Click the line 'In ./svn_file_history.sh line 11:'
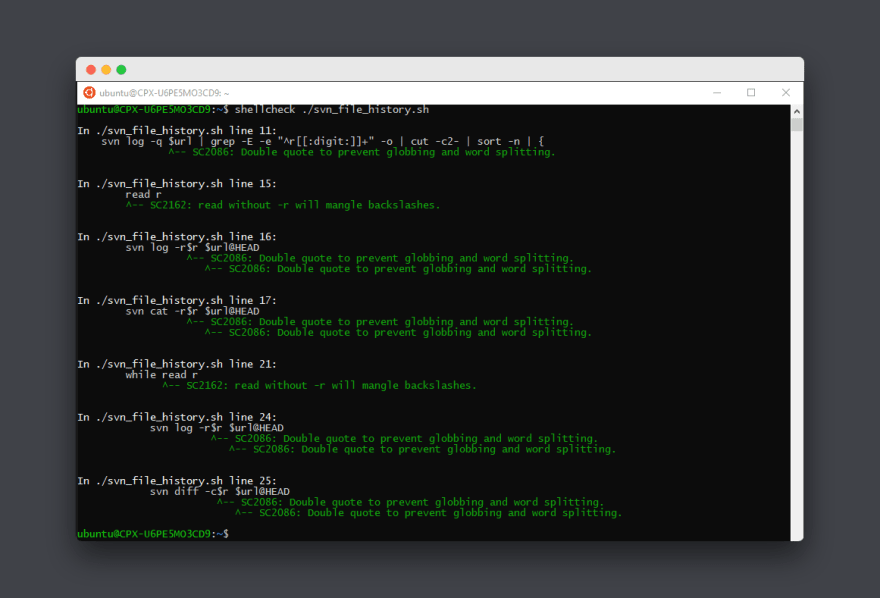This screenshot has width=880, height=598. point(177,131)
